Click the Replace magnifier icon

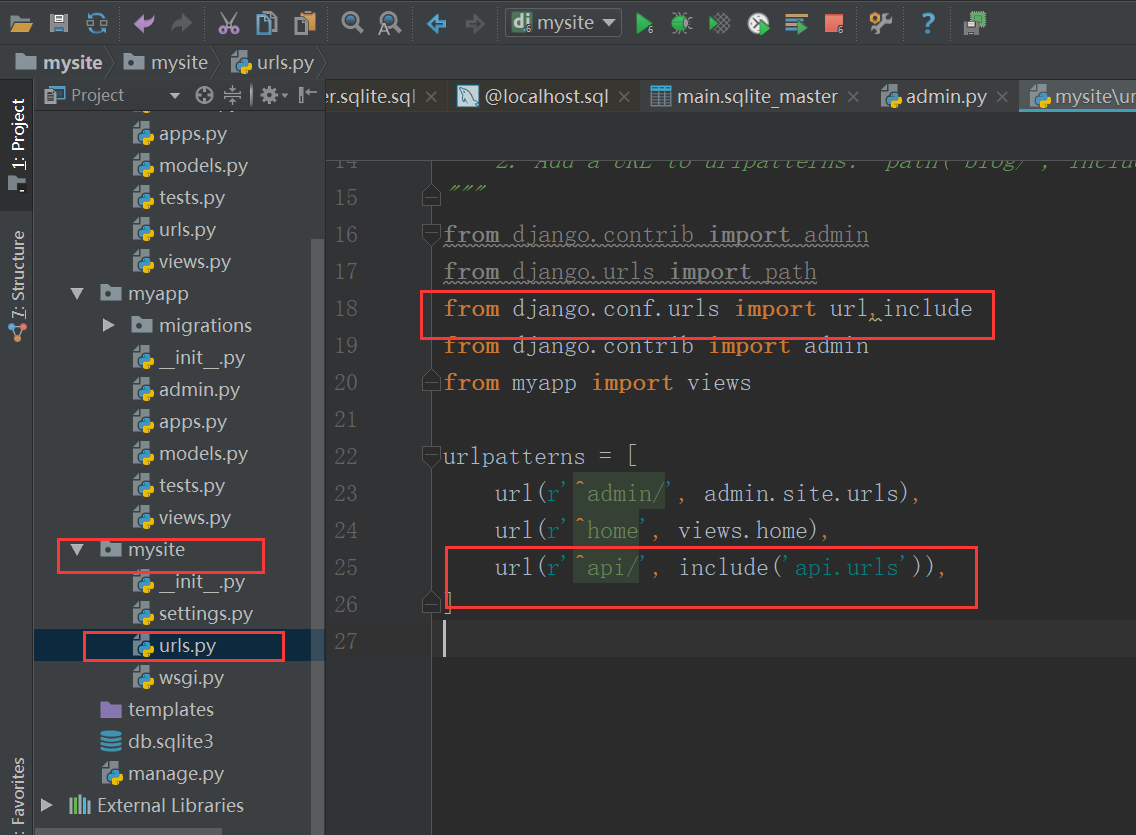[390, 23]
